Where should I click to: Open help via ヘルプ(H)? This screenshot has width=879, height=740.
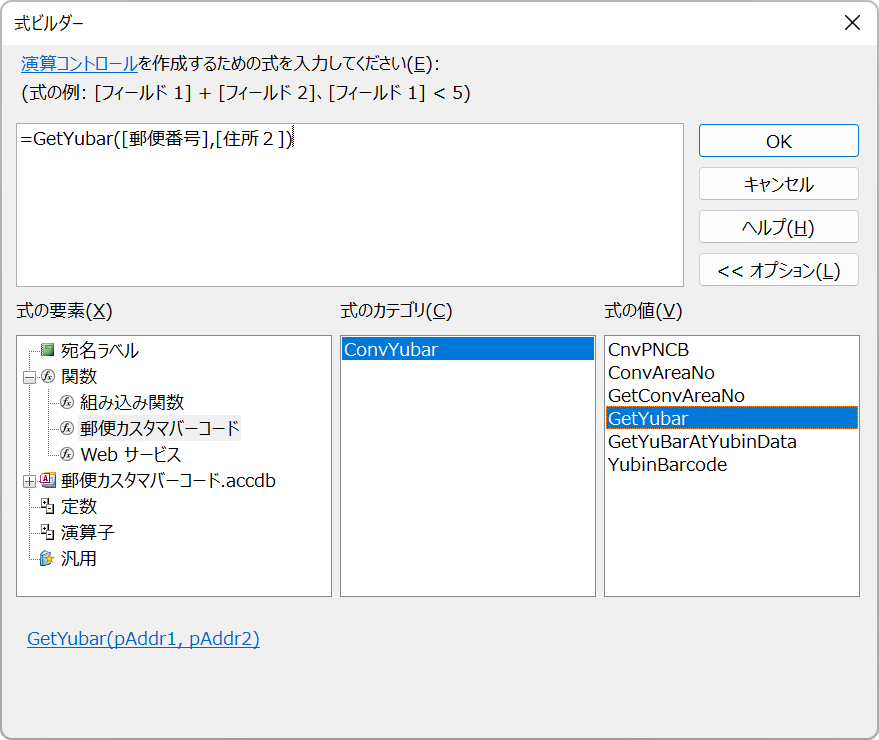click(x=778, y=226)
